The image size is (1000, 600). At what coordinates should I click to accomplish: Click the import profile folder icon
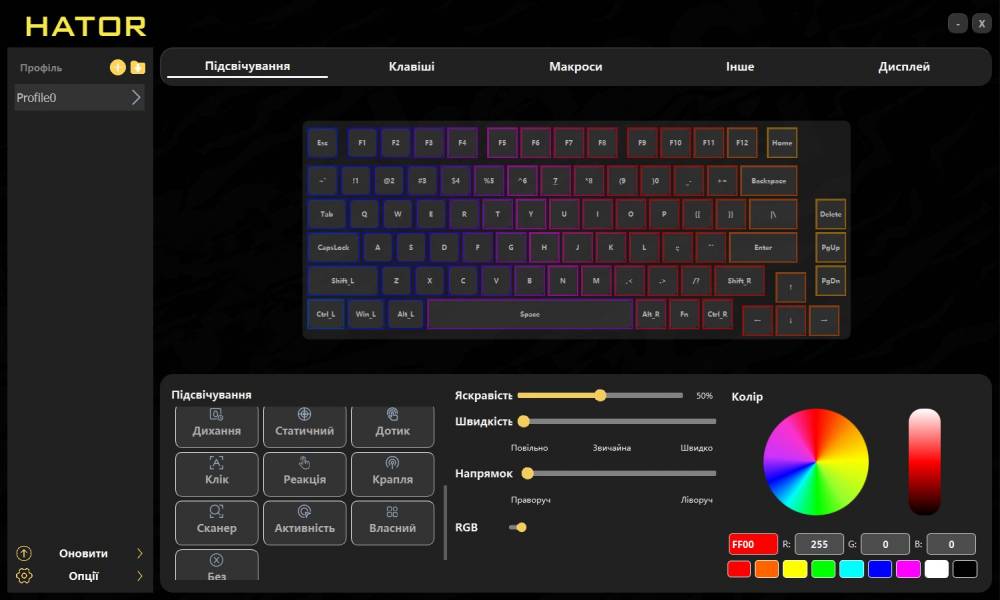(x=138, y=68)
